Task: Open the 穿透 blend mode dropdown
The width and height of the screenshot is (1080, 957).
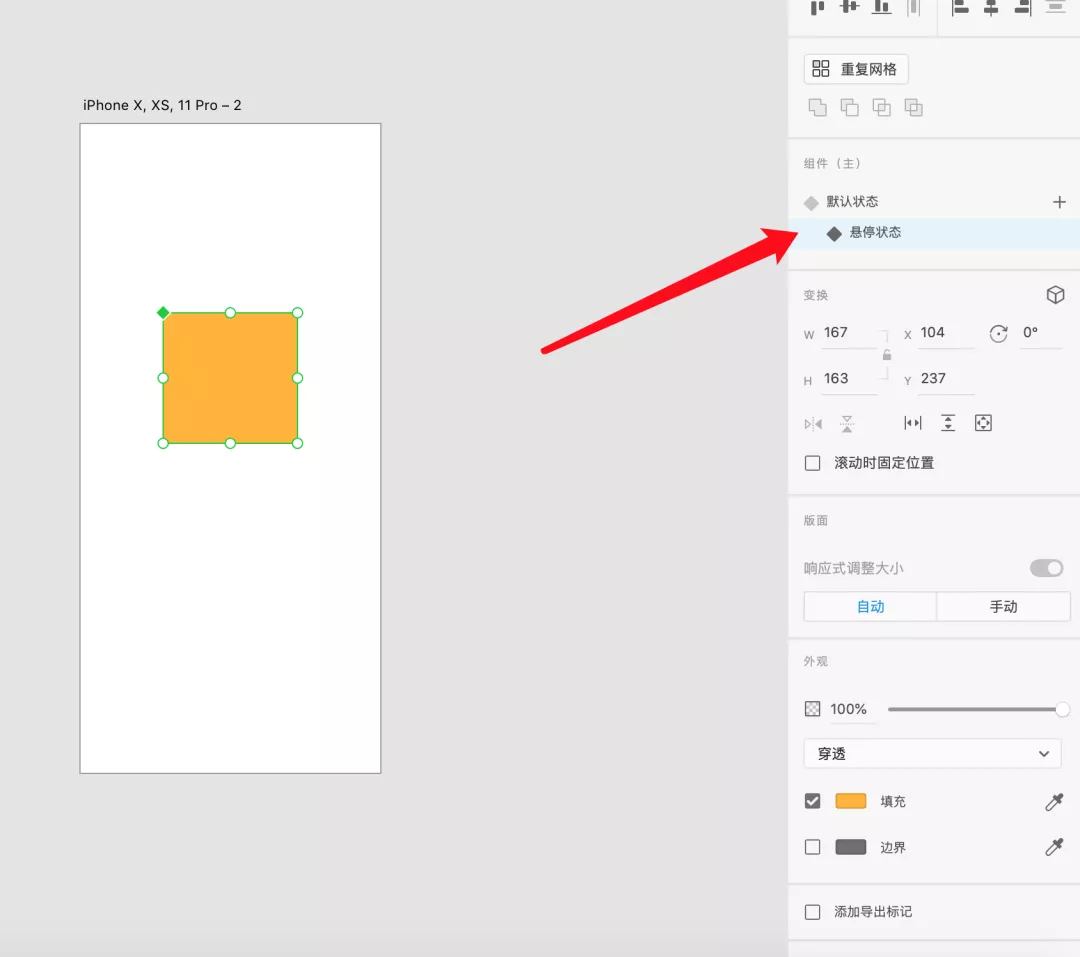Action: [932, 754]
